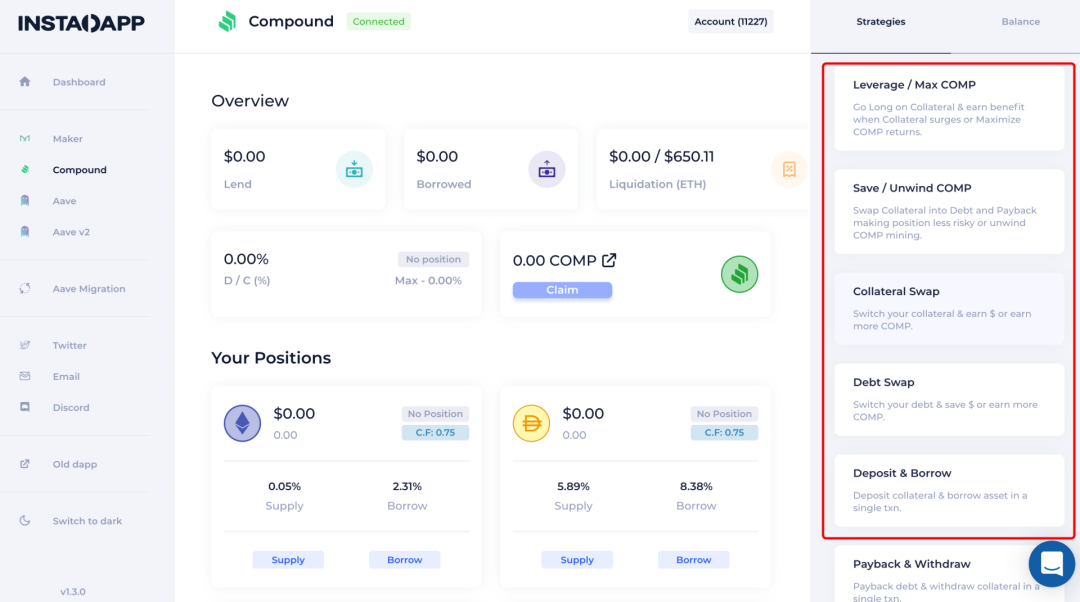Open the support chat bubble icon

[x=1051, y=564]
